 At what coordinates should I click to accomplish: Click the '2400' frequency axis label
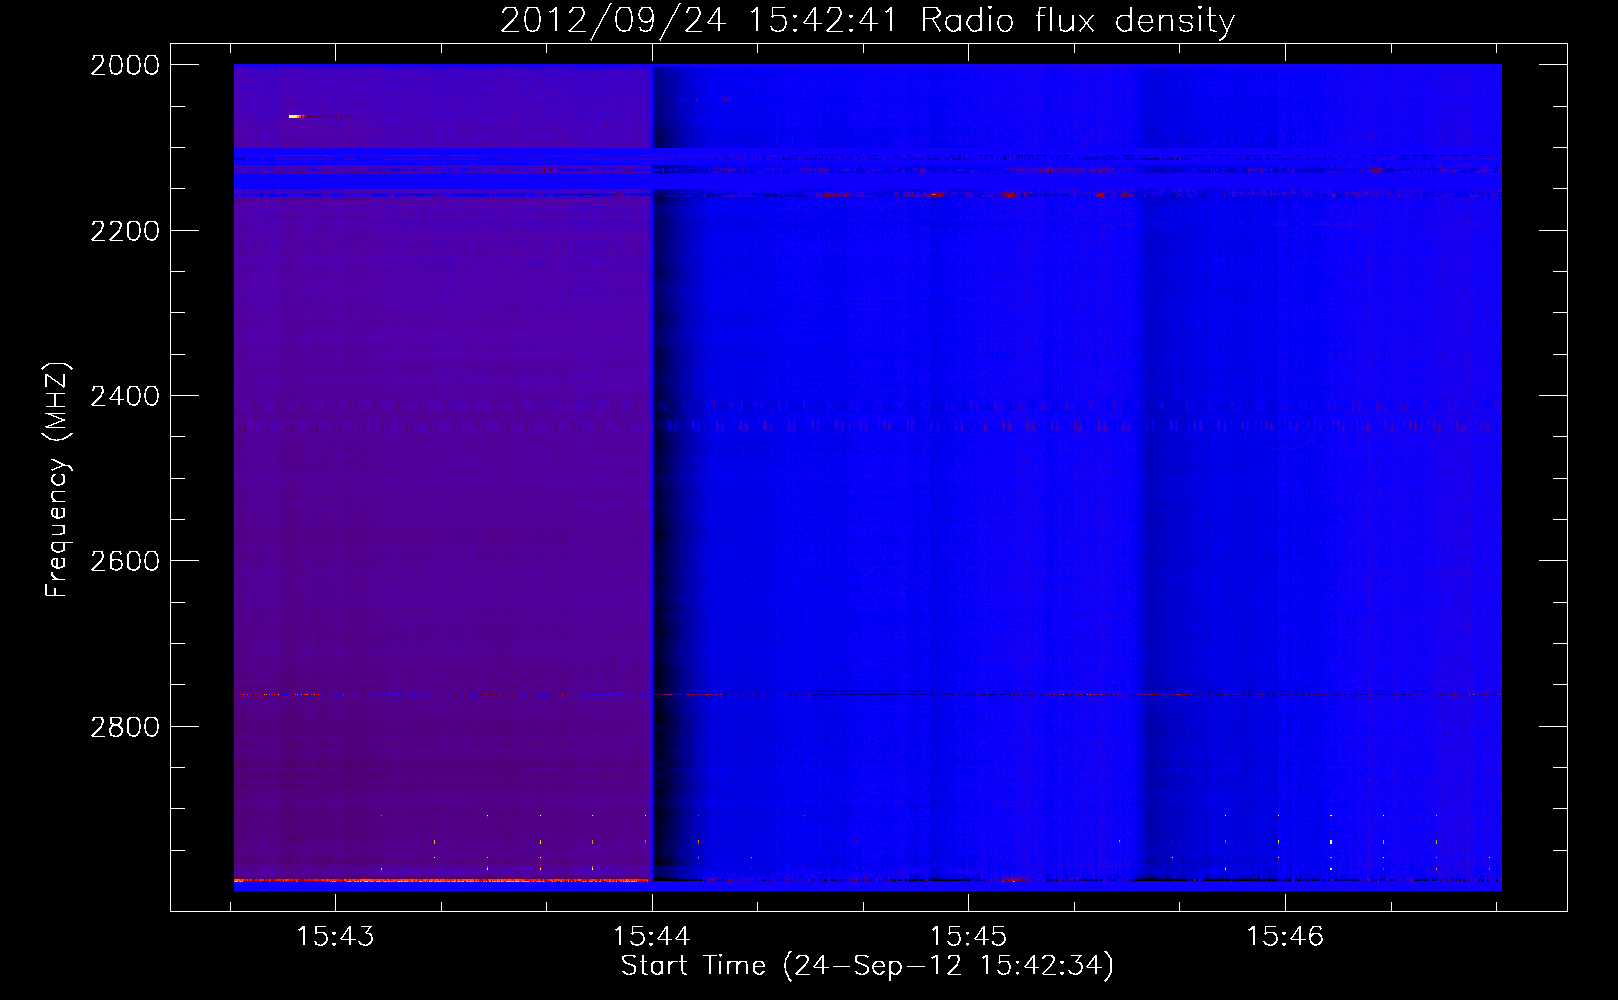click(x=125, y=396)
